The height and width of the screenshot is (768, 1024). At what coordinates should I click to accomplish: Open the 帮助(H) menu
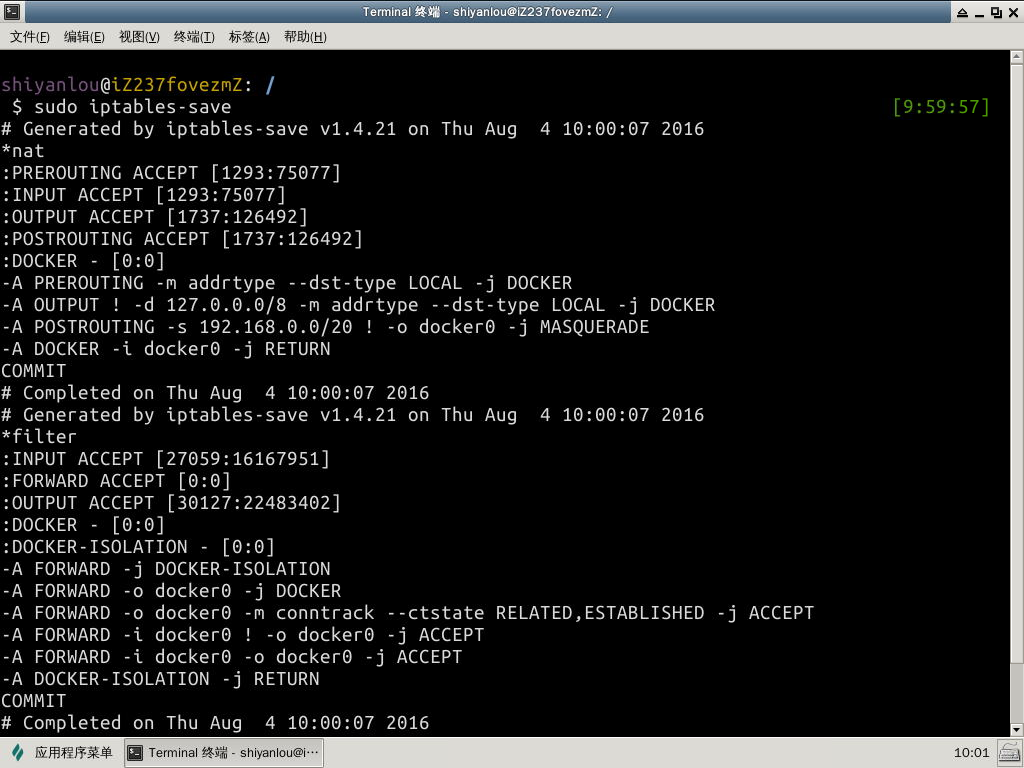[305, 37]
